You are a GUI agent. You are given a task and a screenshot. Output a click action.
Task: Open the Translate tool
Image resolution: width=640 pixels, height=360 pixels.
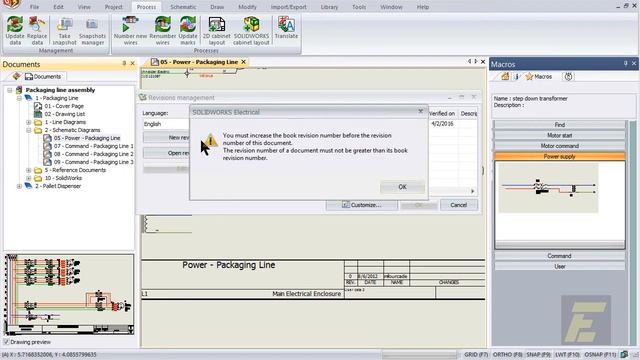click(286, 28)
